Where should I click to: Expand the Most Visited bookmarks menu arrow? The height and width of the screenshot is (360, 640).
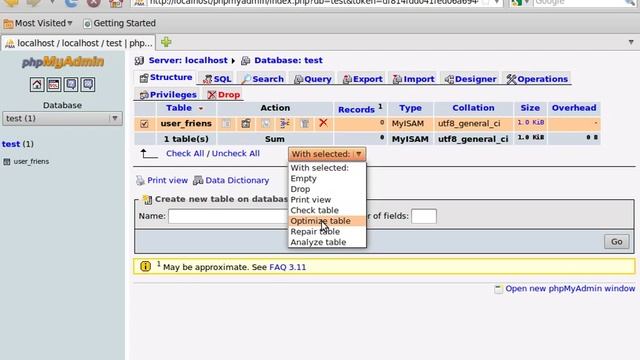[70, 23]
